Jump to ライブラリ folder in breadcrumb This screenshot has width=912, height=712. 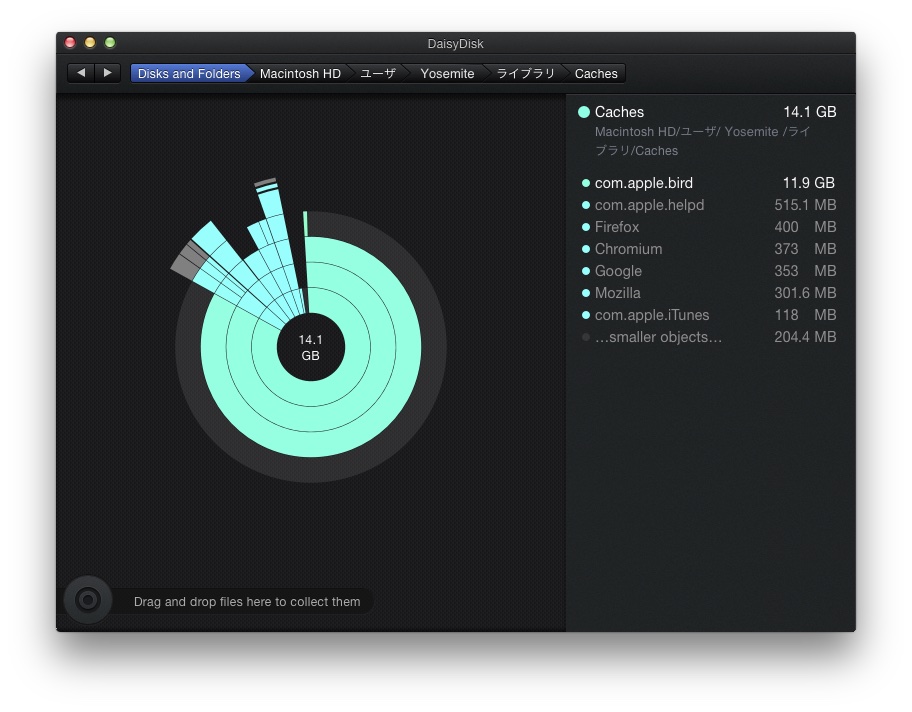(x=525, y=73)
